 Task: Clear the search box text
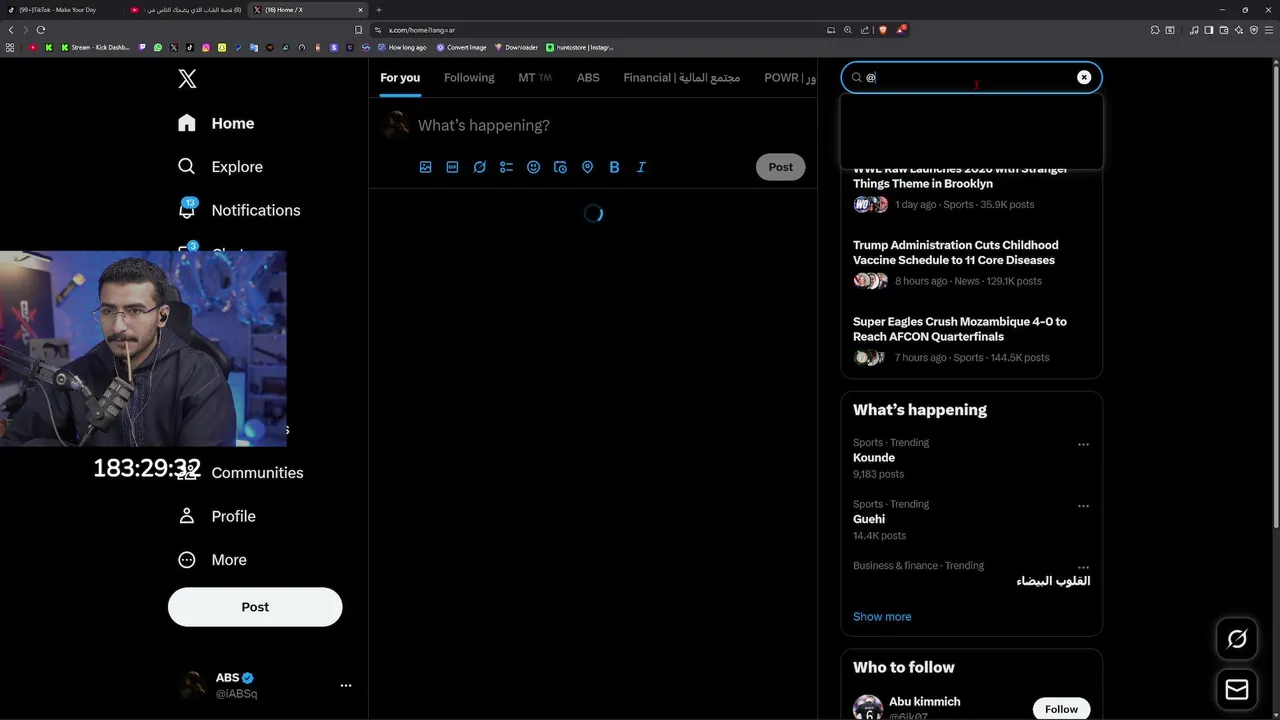[x=1084, y=77]
